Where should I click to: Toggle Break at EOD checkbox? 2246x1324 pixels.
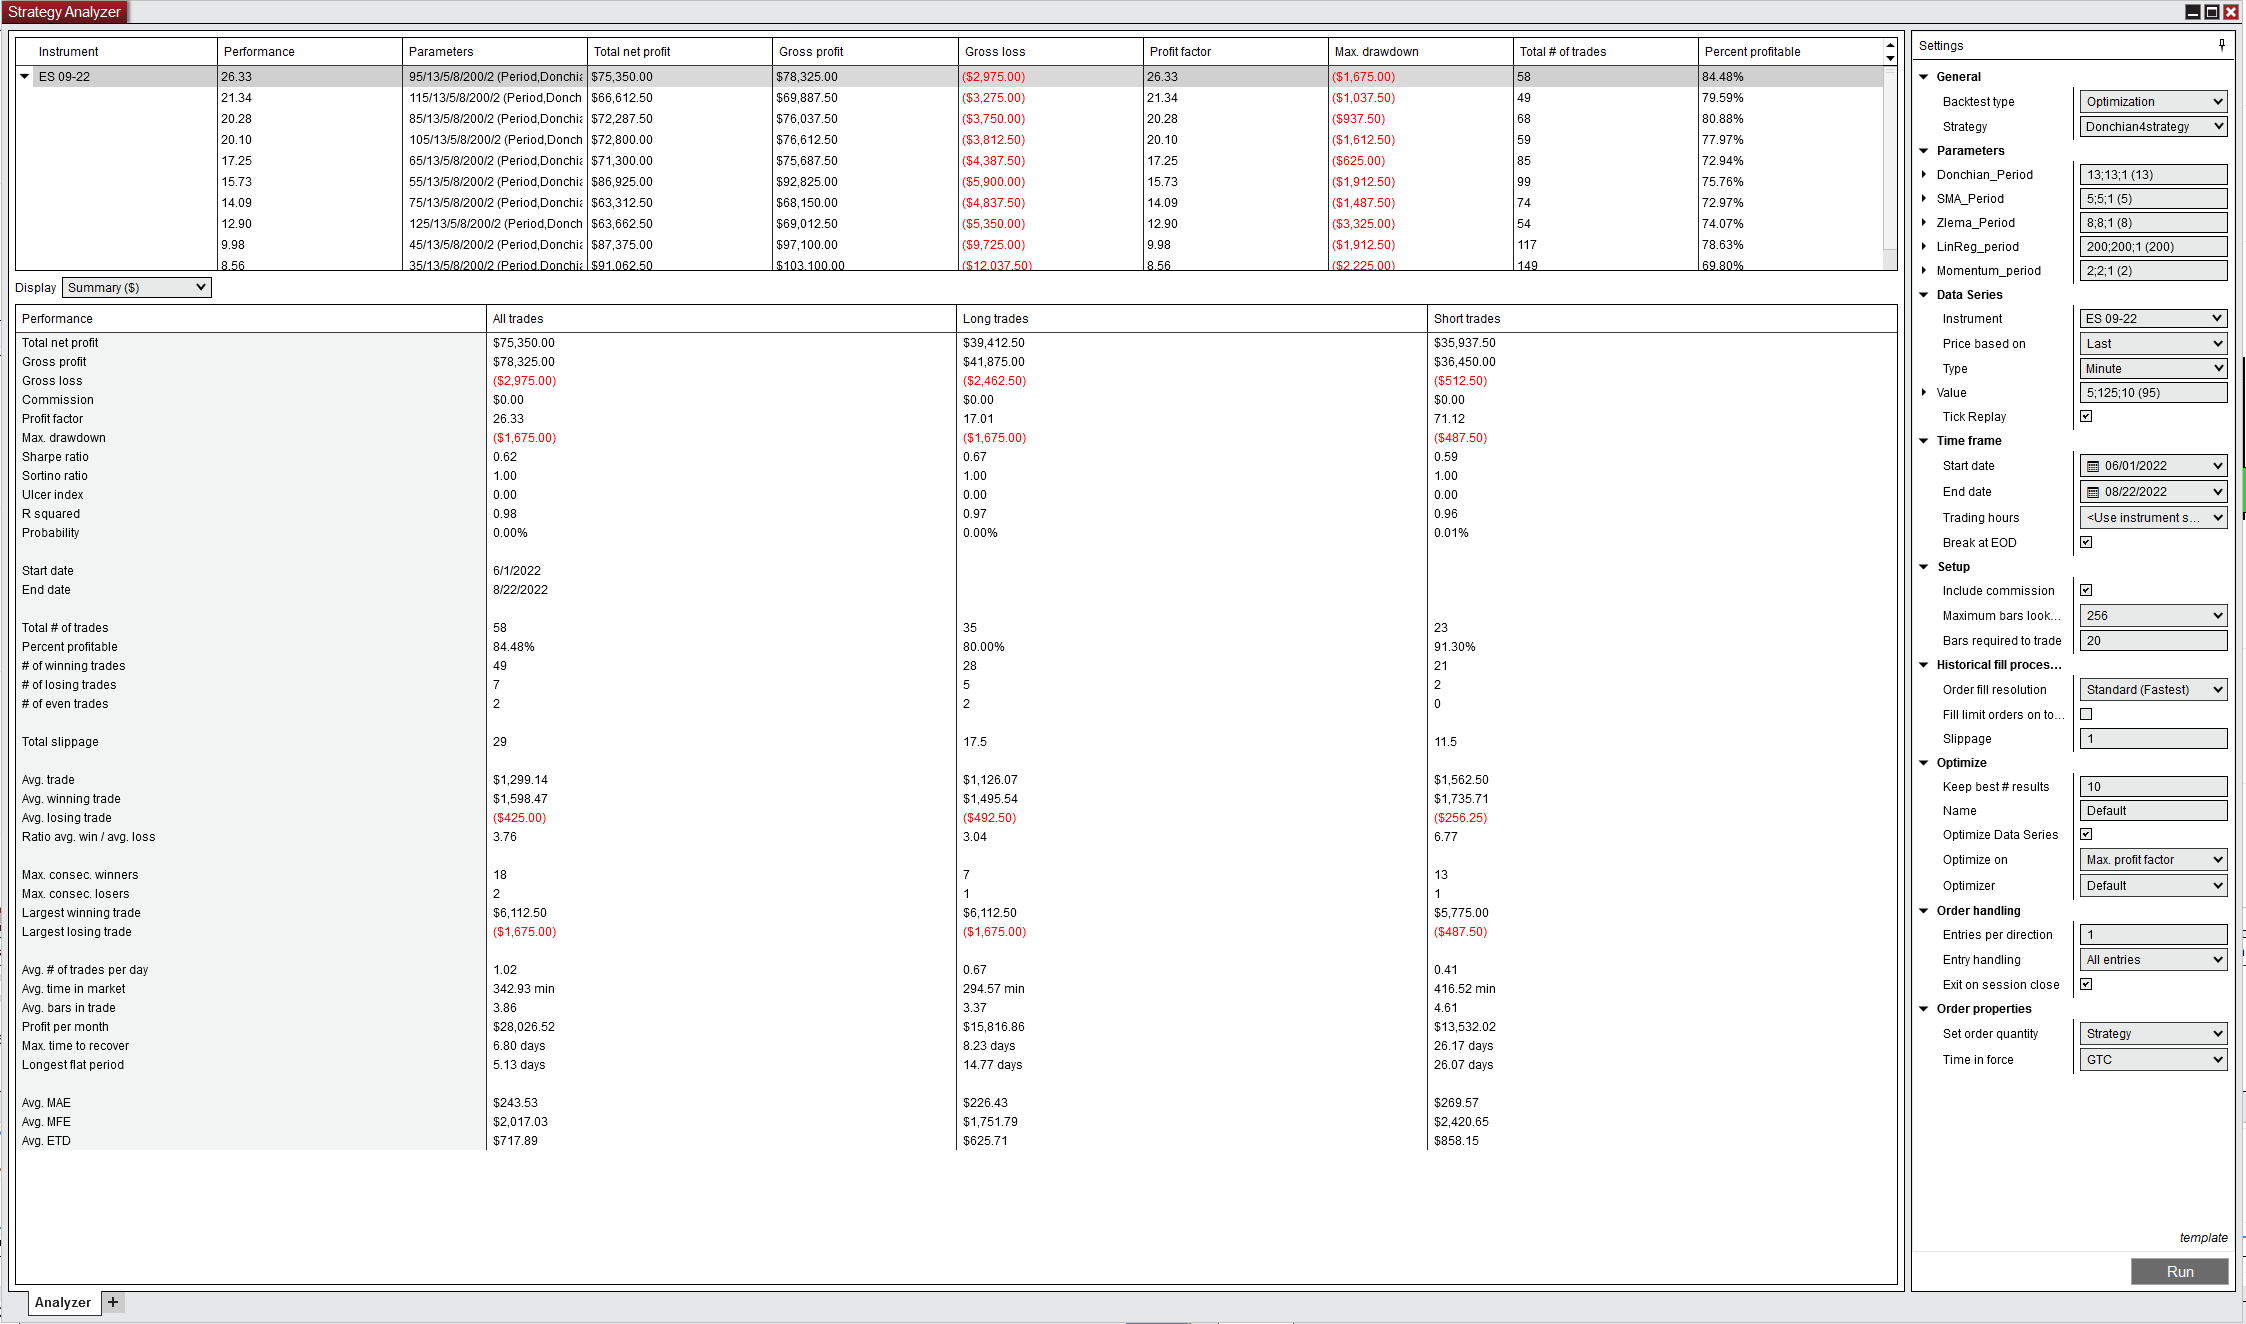click(x=2086, y=542)
